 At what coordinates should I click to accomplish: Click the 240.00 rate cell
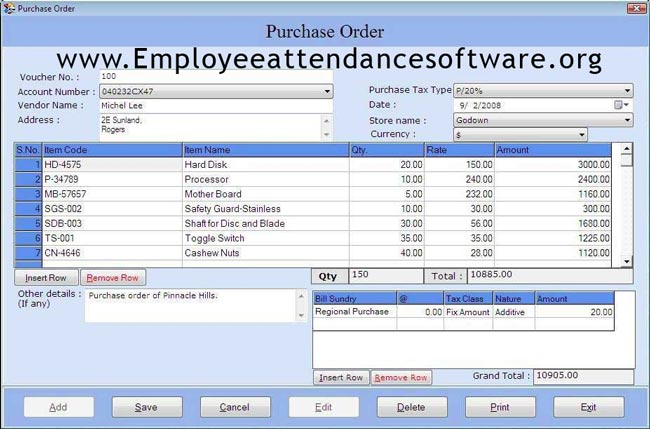459,179
